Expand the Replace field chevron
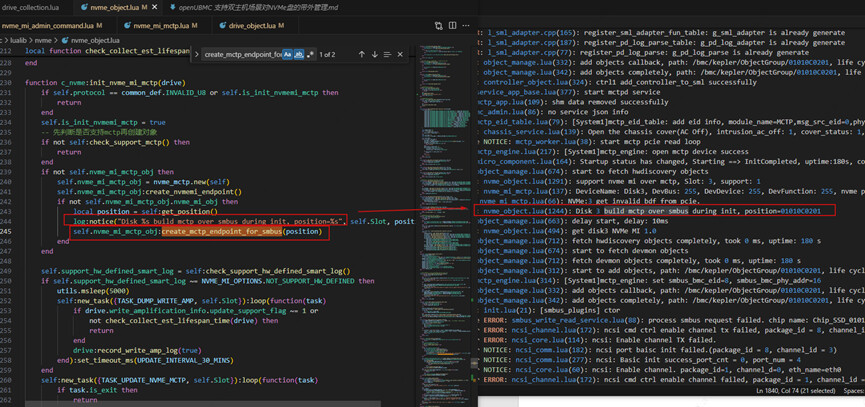This screenshot has height=407, width=865. coord(196,55)
